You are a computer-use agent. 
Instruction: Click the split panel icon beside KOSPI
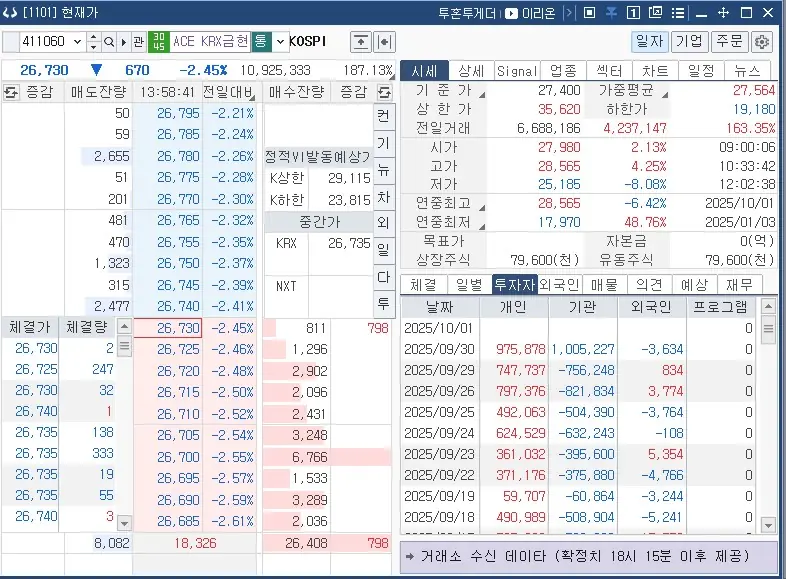382,42
